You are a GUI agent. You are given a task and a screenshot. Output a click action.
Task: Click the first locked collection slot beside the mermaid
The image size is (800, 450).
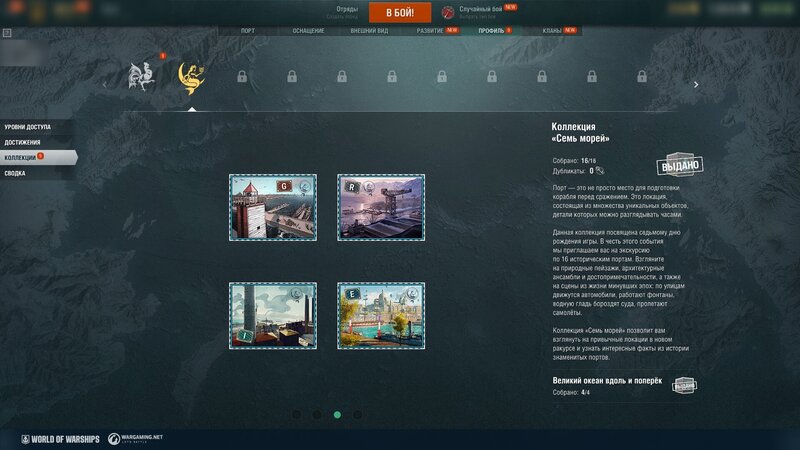tap(242, 77)
